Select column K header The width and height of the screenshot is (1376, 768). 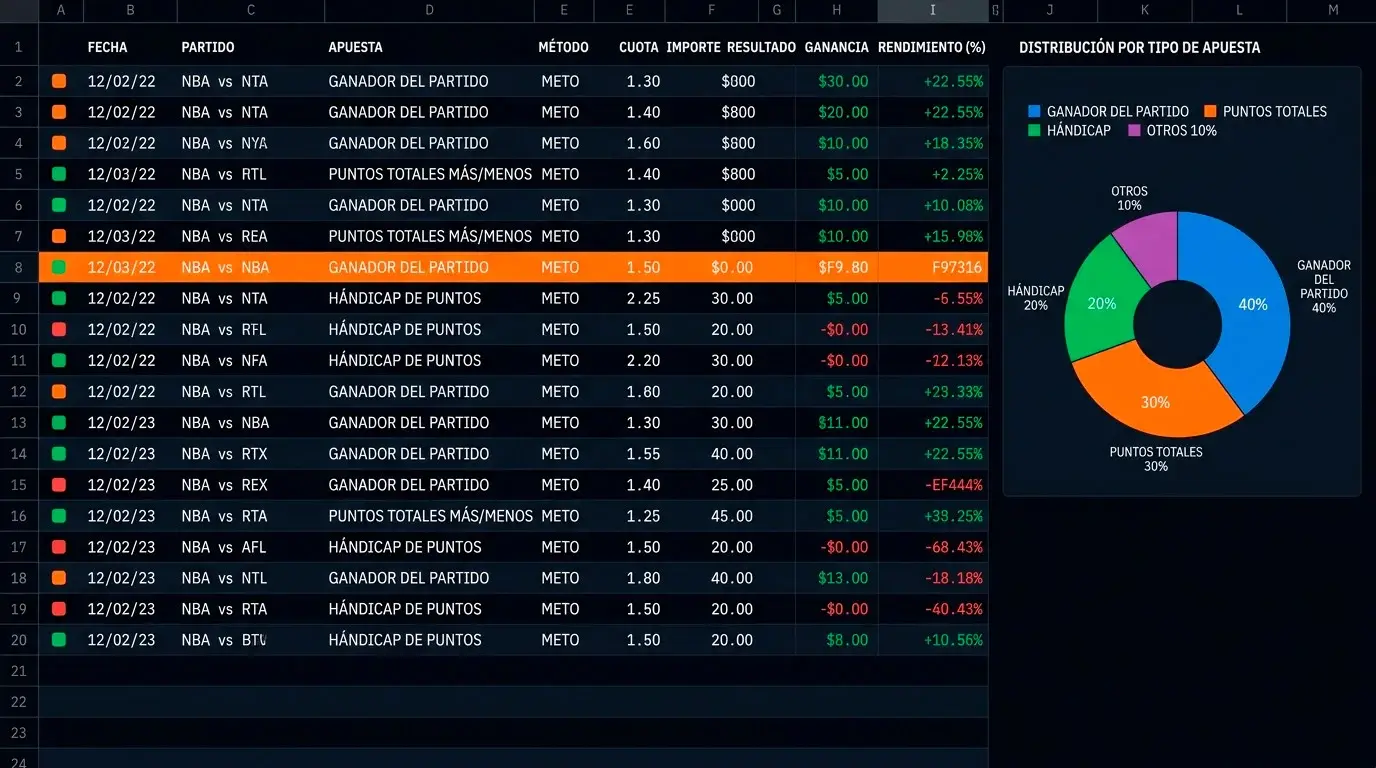[x=1144, y=10]
